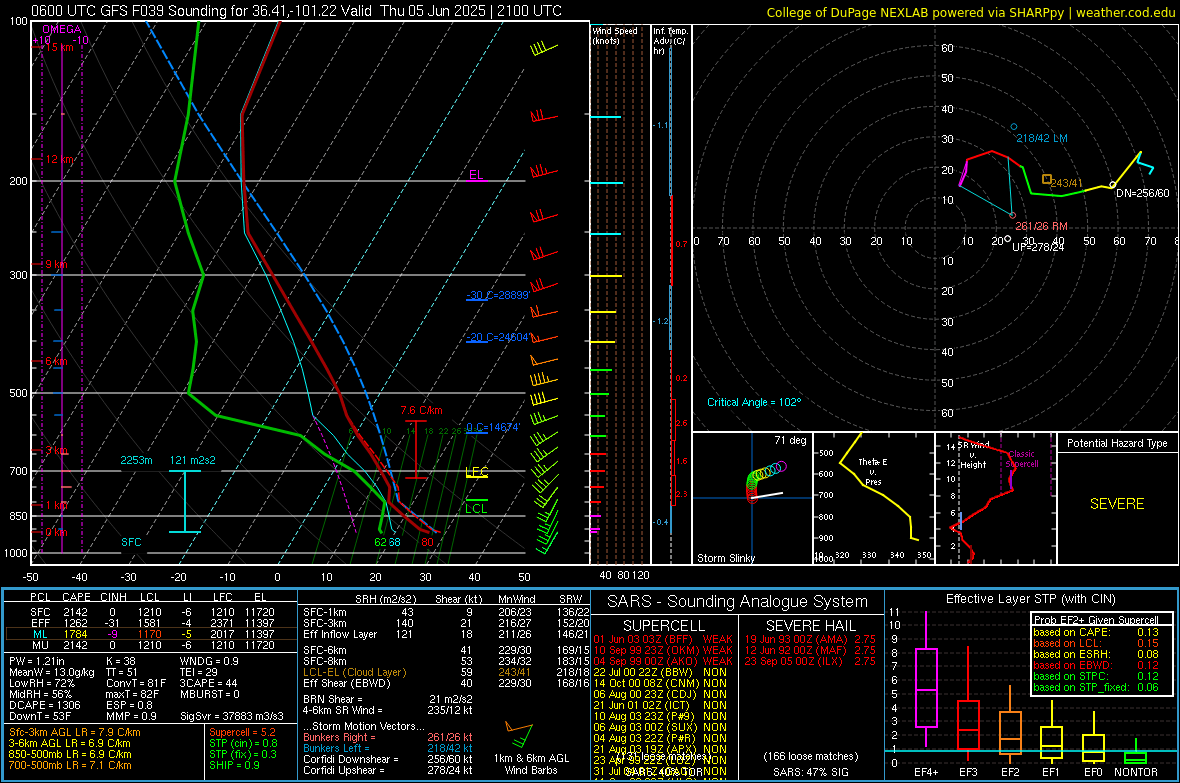Screen dimensions: 1180x783
Task: Click 'SigSvr = 37883 m3/s3' value
Action: (x=232, y=716)
